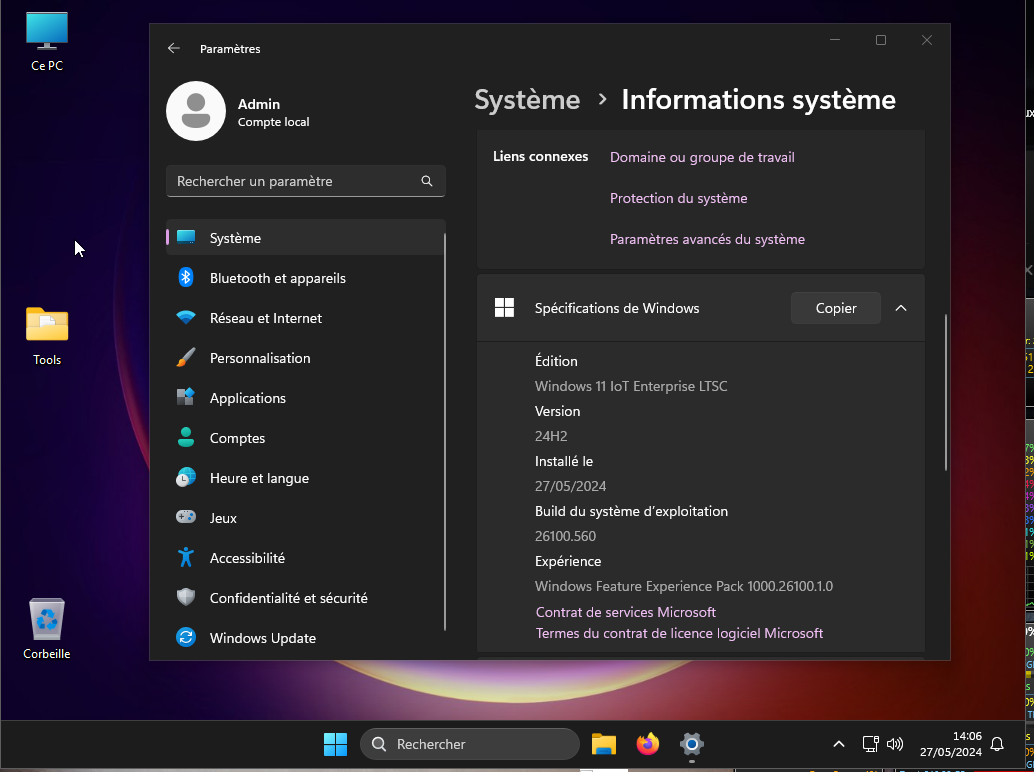Open Contrat de services Microsoft link
This screenshot has height=772, width=1034.
point(626,612)
